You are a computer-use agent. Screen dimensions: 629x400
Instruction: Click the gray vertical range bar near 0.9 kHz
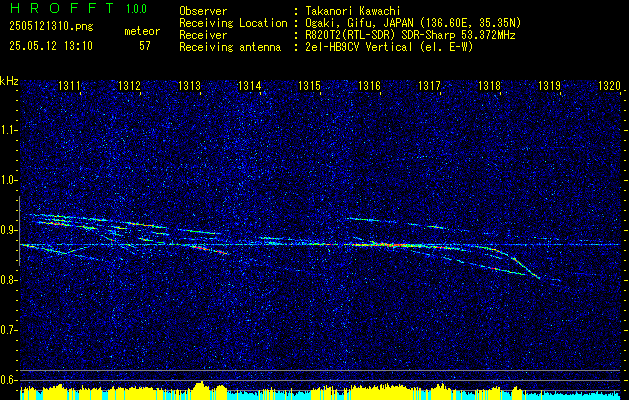(19, 231)
